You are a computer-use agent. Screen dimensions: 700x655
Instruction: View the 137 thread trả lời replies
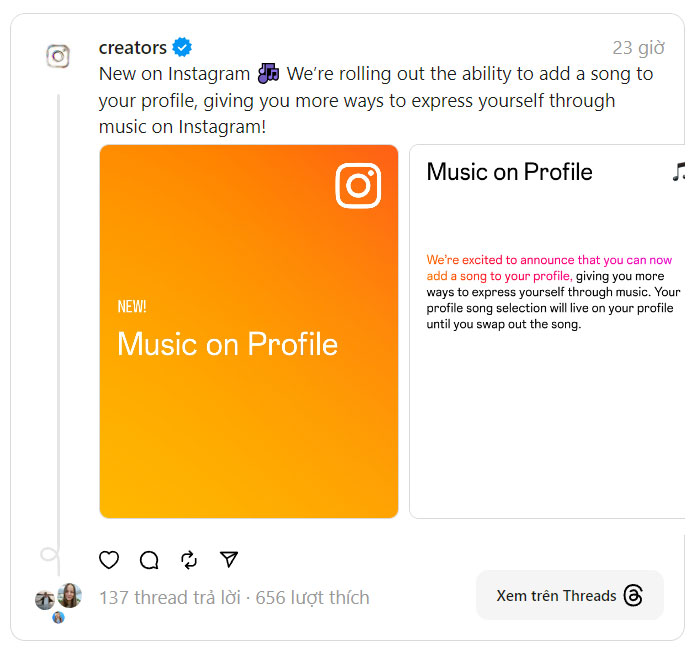pyautogui.click(x=169, y=598)
